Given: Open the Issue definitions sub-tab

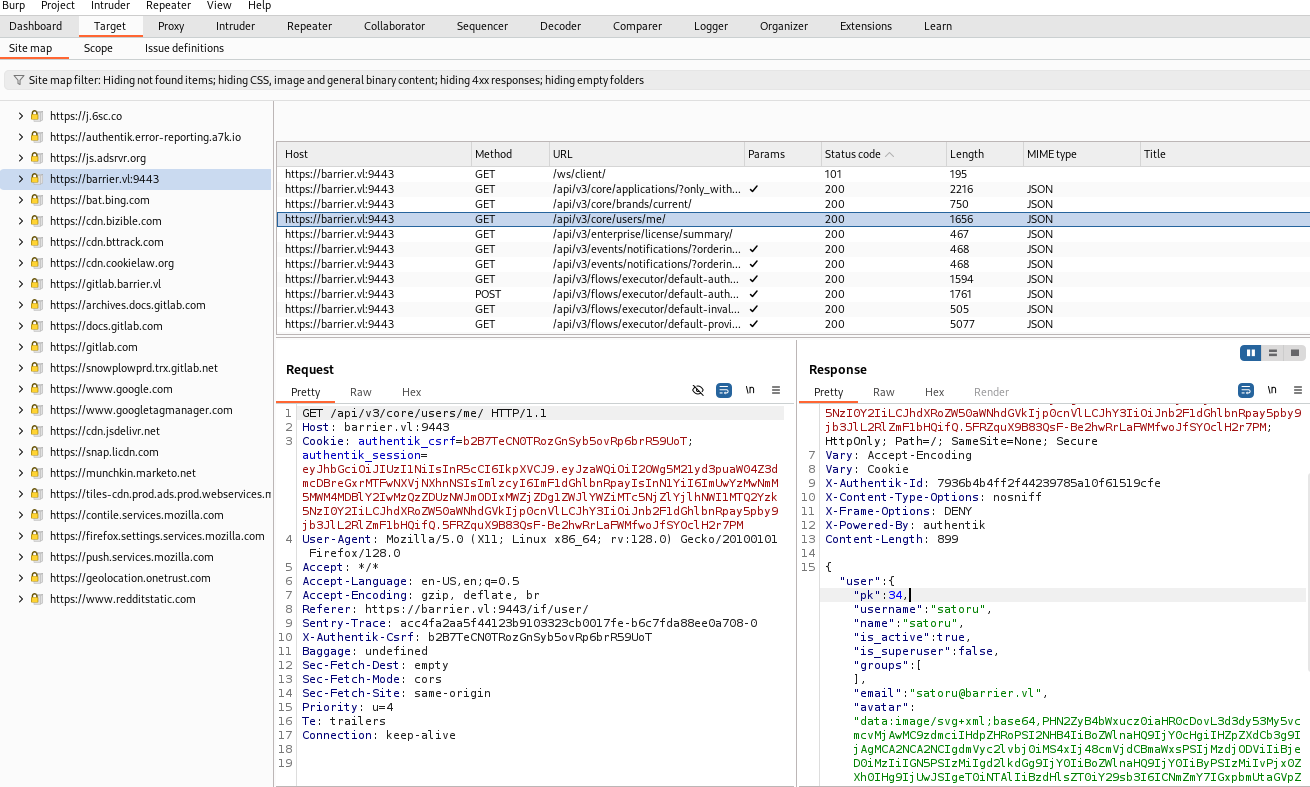Looking at the screenshot, I should [x=184, y=48].
